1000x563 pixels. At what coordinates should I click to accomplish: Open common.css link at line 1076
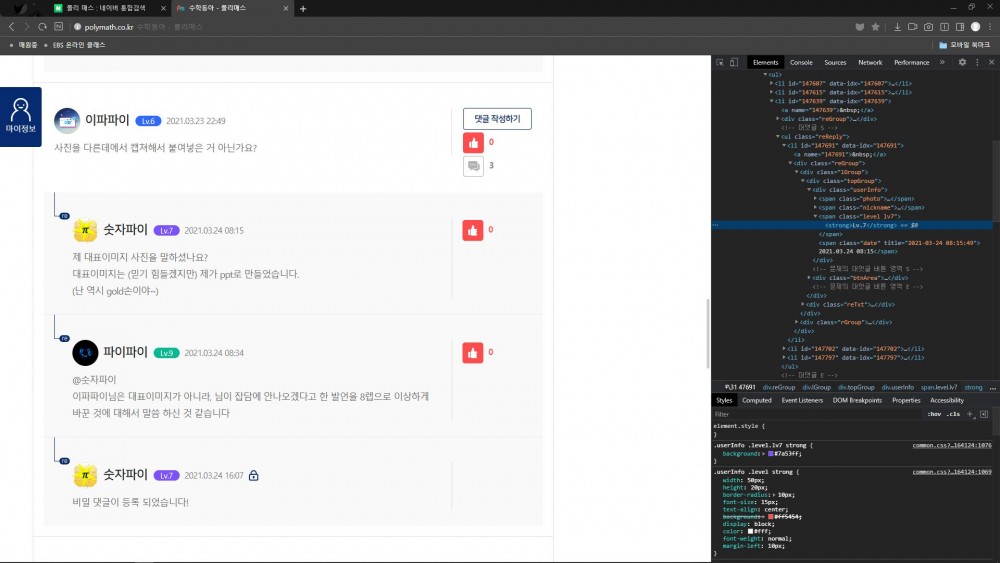952,445
